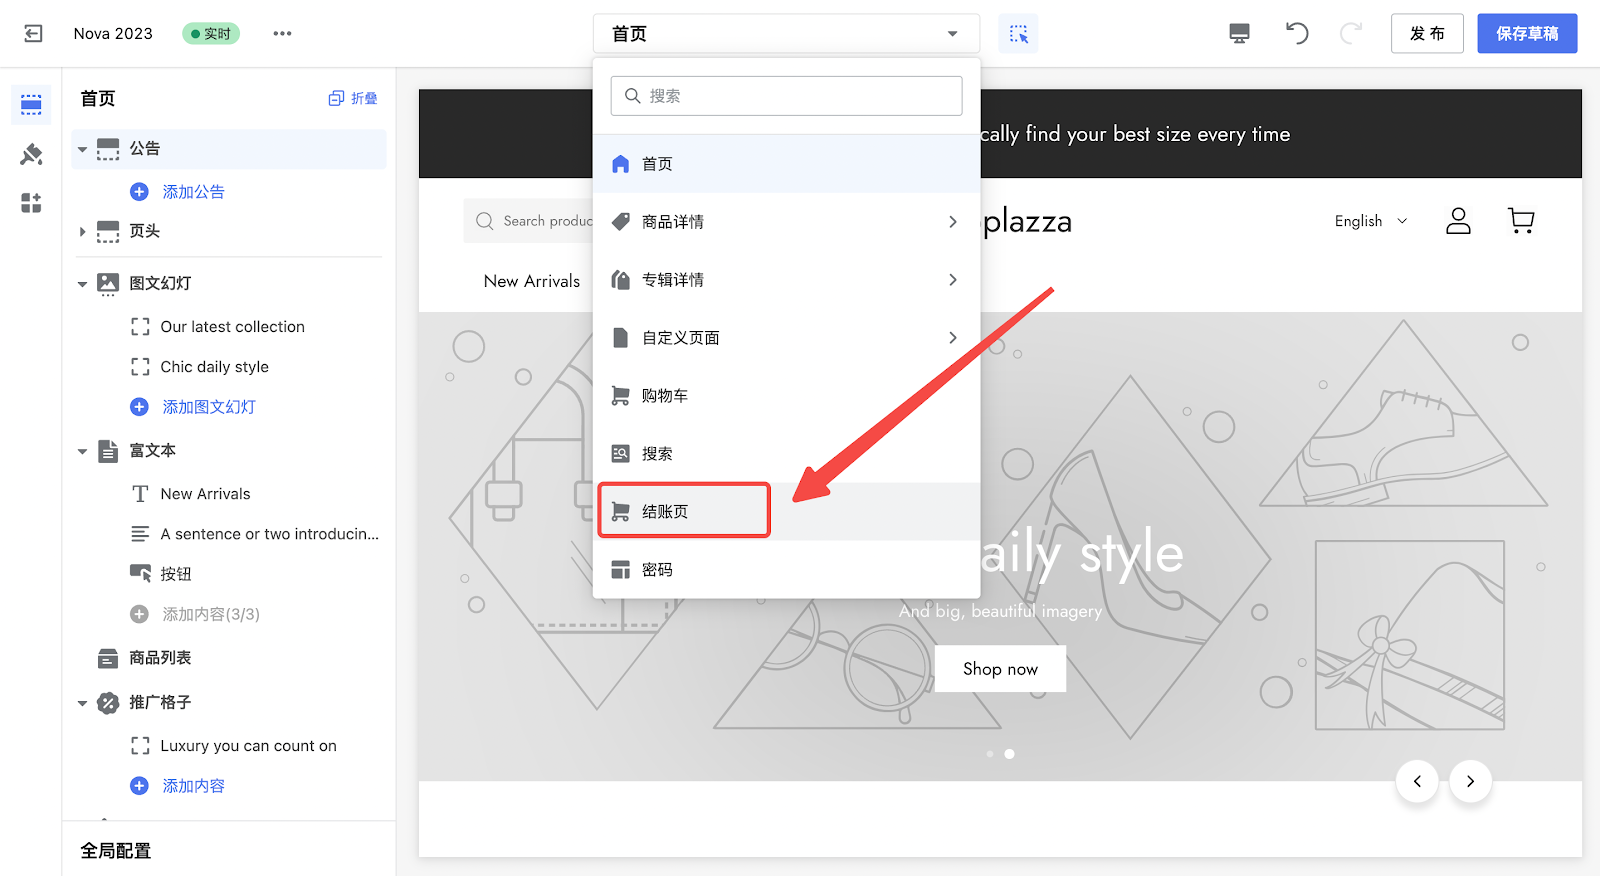1600x876 pixels.
Task: Open the add apps sidebar icon
Action: 31,204
